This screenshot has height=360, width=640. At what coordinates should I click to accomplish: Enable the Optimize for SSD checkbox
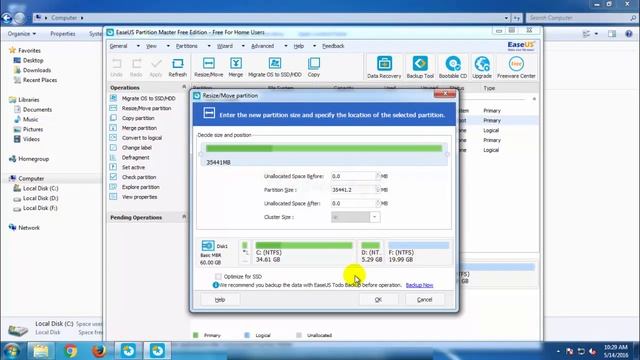218,276
